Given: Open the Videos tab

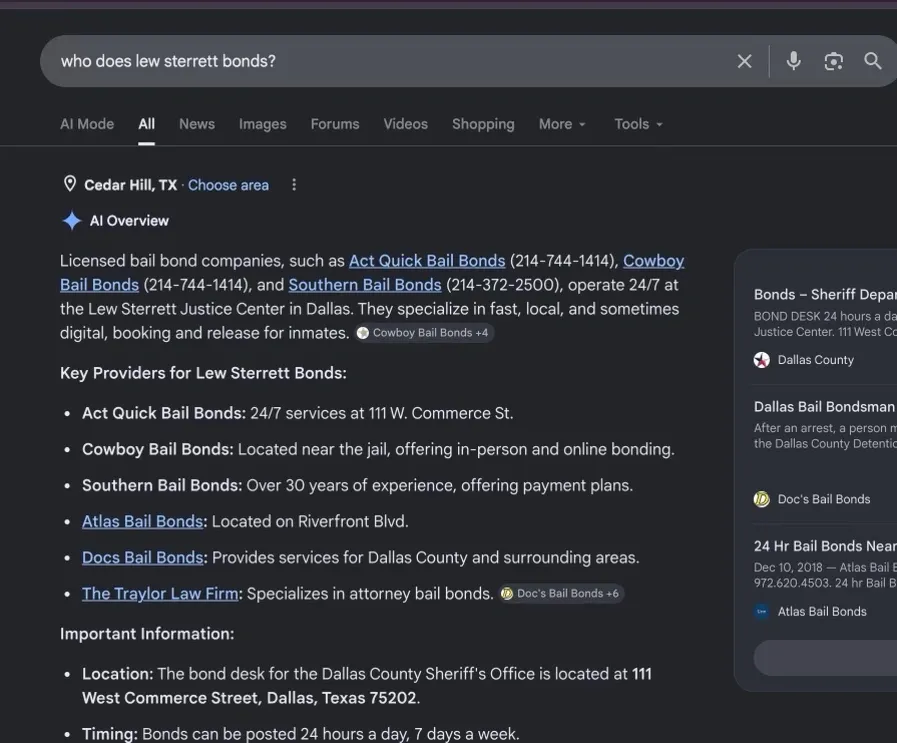Looking at the screenshot, I should point(406,124).
